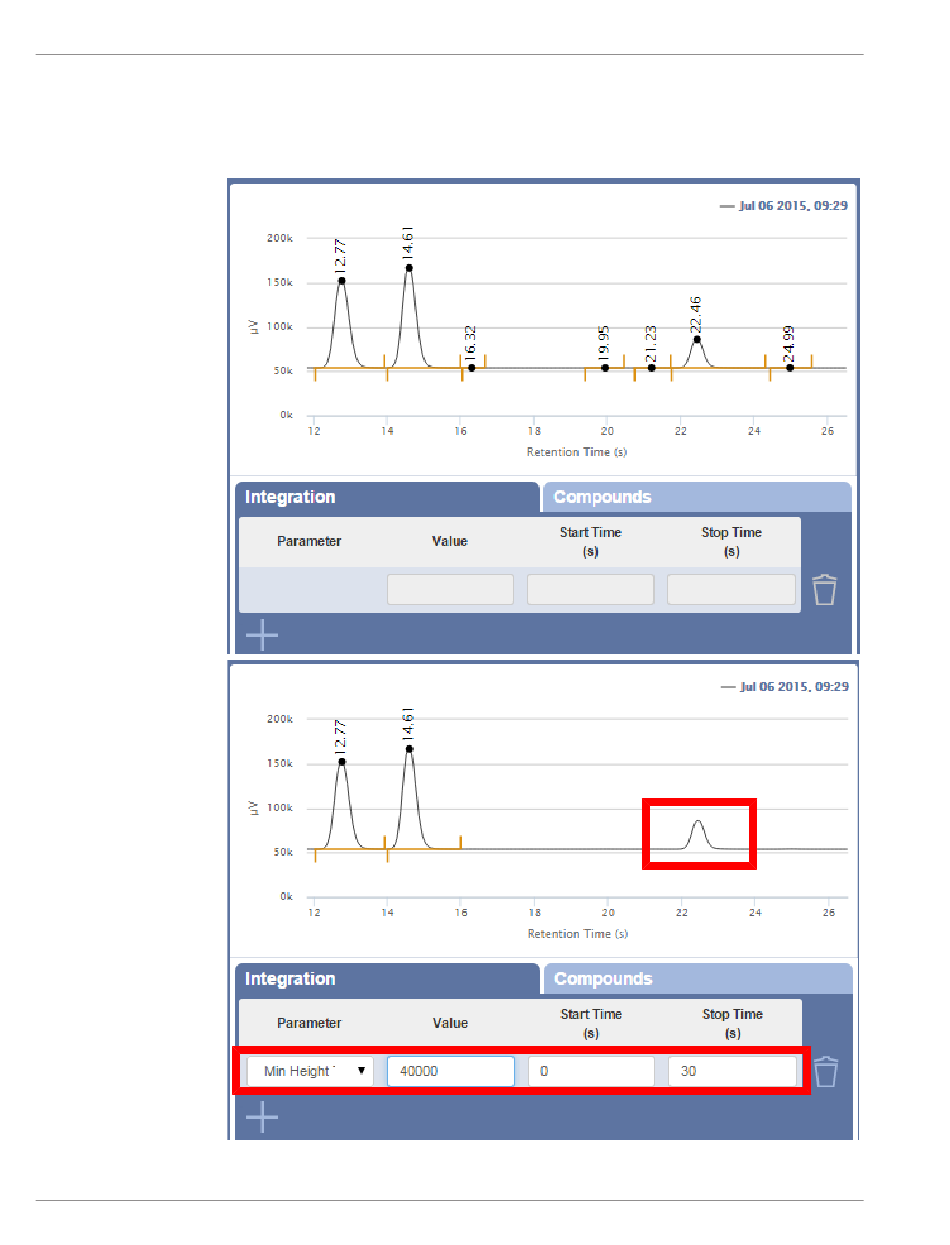The image size is (950, 1245).
Task: Select the 21.23 peak marker in upper chart
Action: click(652, 368)
